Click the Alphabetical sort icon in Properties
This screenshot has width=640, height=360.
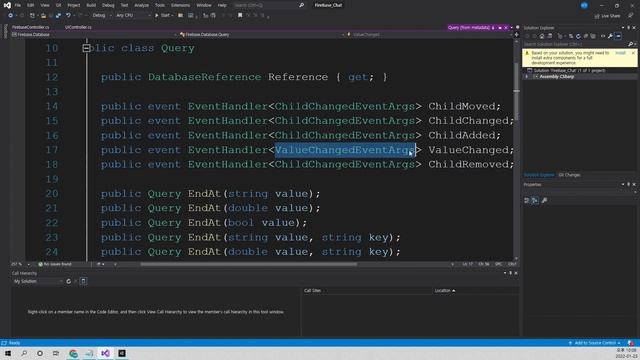(x=535, y=200)
